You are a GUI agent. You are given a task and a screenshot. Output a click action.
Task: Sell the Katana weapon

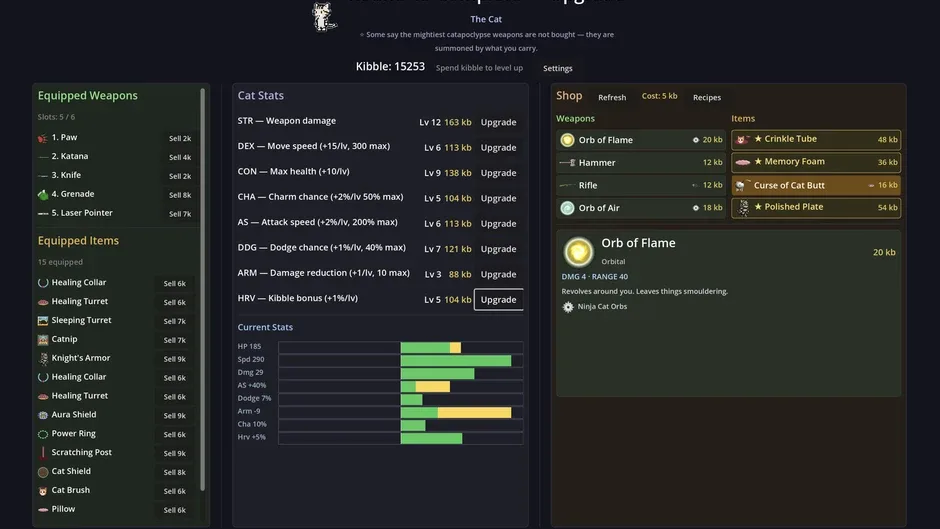tap(180, 157)
